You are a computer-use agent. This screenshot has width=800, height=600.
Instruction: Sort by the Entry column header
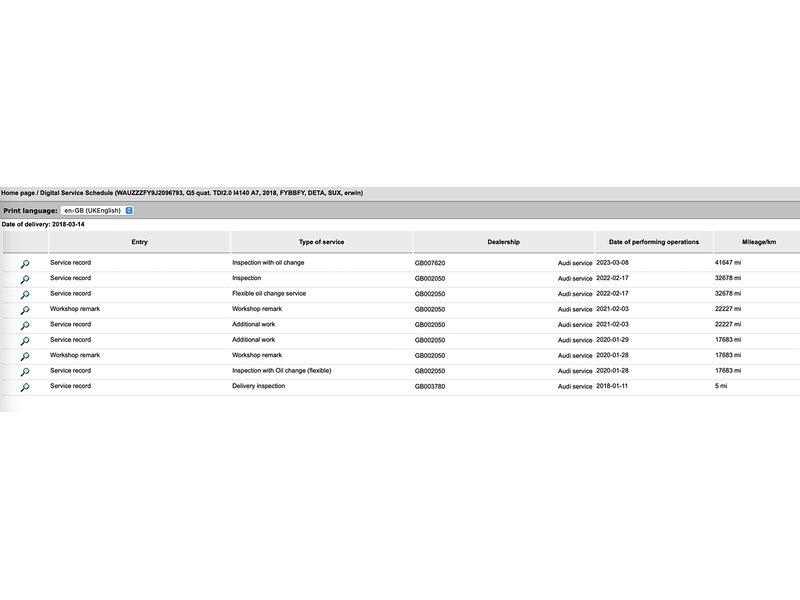pyautogui.click(x=139, y=242)
